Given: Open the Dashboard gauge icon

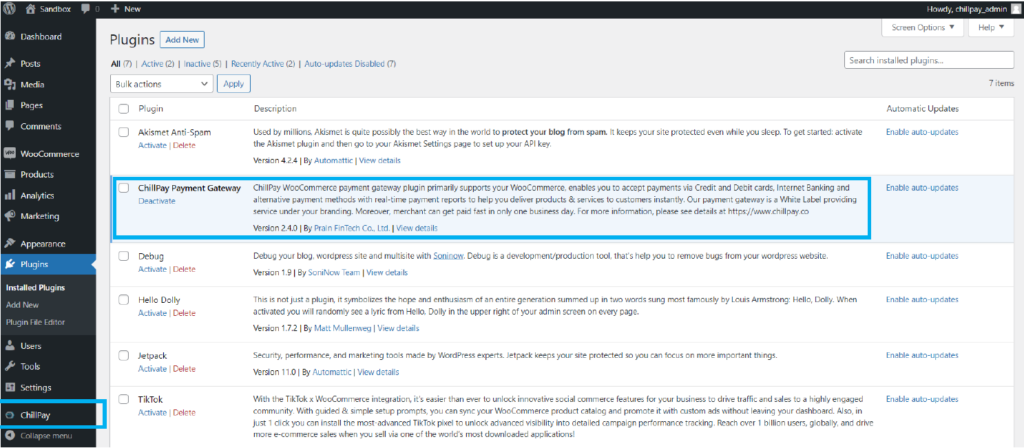Looking at the screenshot, I should [x=10, y=37].
